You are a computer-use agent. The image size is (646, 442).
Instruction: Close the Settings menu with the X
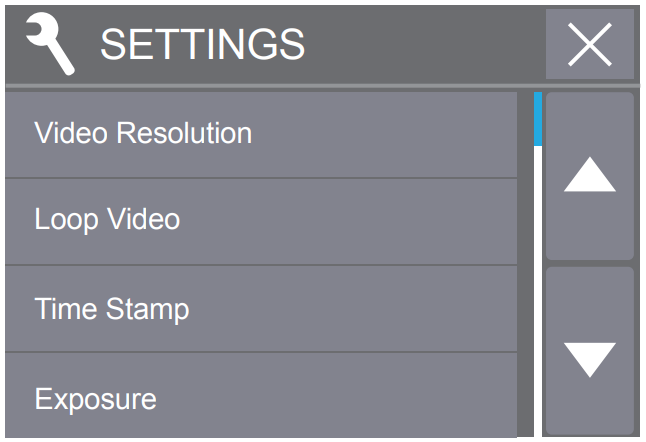(x=590, y=44)
